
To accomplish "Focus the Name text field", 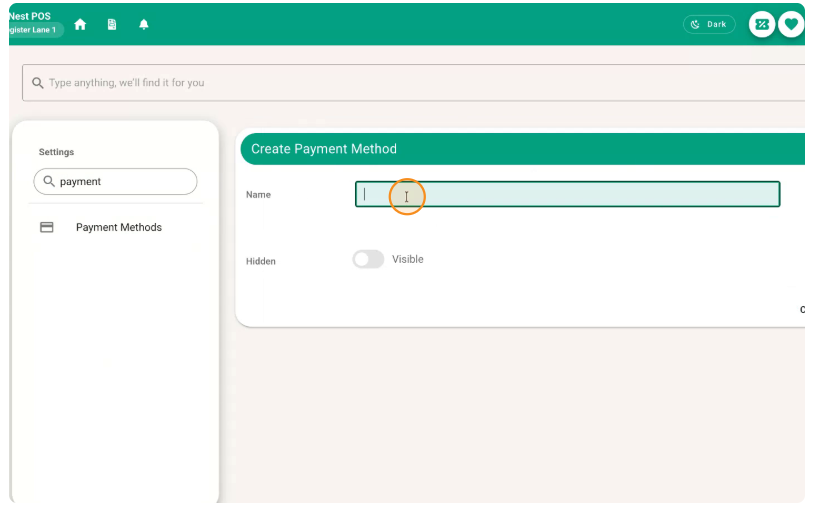I will pyautogui.click(x=567, y=194).
